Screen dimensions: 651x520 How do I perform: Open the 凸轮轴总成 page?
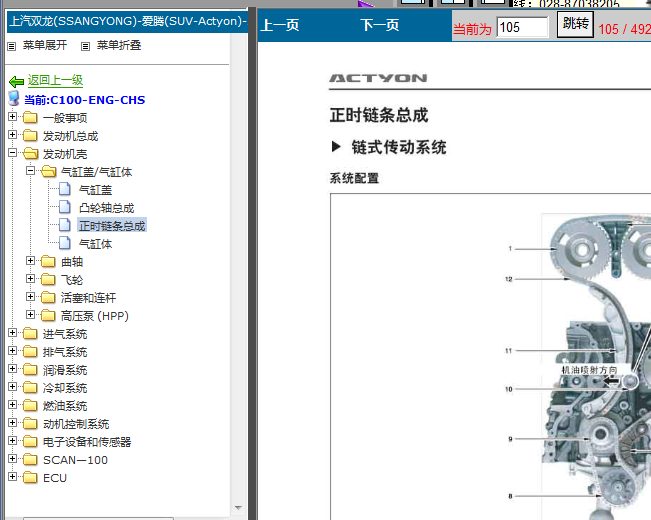click(x=106, y=208)
